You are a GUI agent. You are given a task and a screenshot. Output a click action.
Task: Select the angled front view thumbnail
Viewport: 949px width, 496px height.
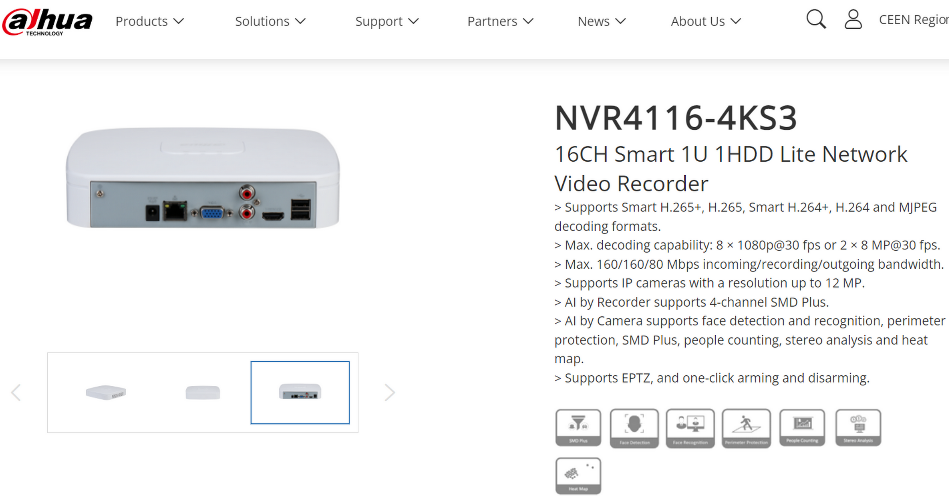click(105, 392)
